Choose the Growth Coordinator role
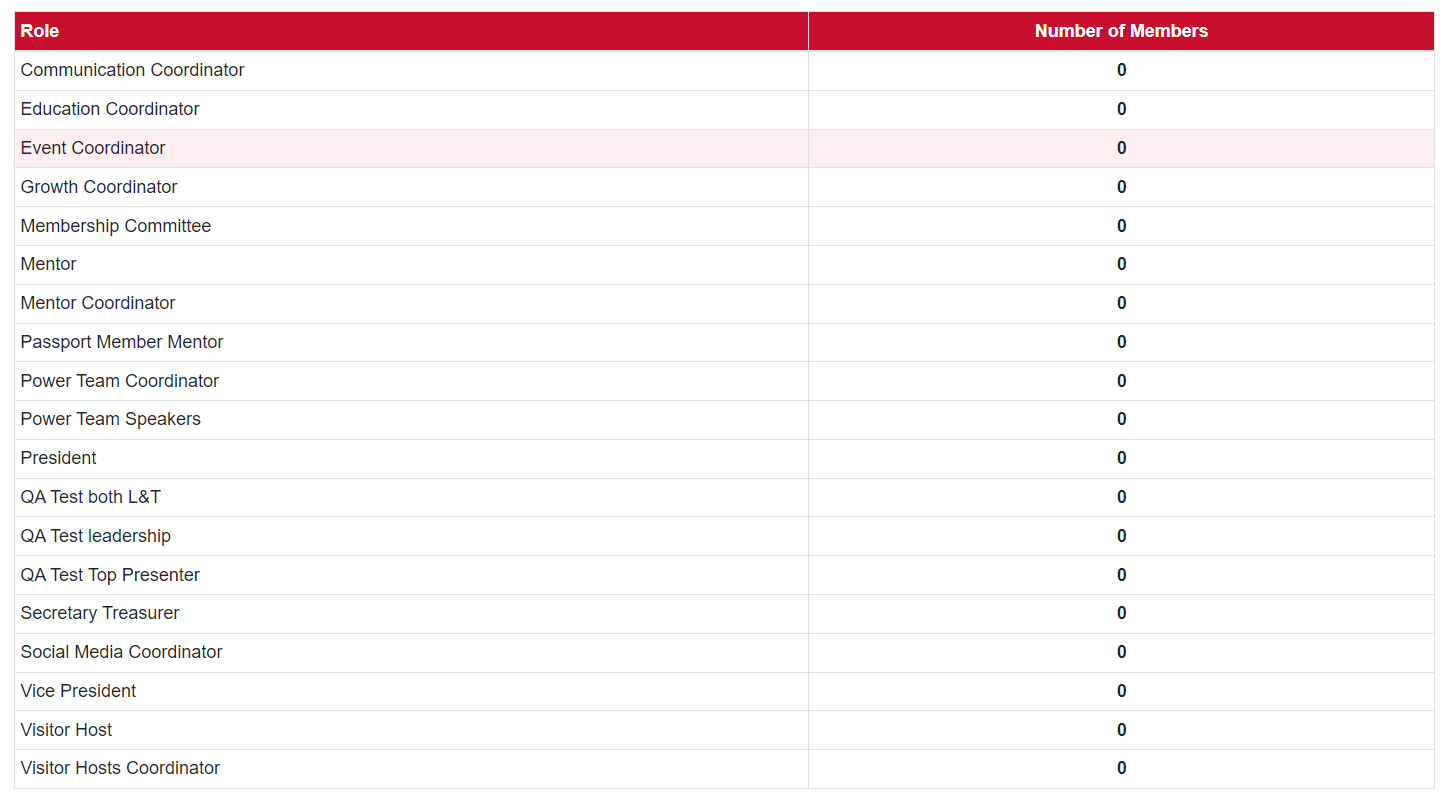This screenshot has height=804, width=1453. click(99, 187)
